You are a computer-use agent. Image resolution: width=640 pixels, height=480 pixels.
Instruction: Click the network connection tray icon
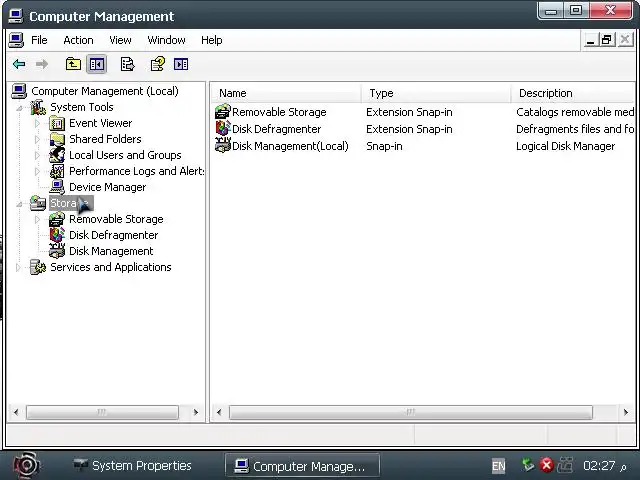[x=566, y=465]
